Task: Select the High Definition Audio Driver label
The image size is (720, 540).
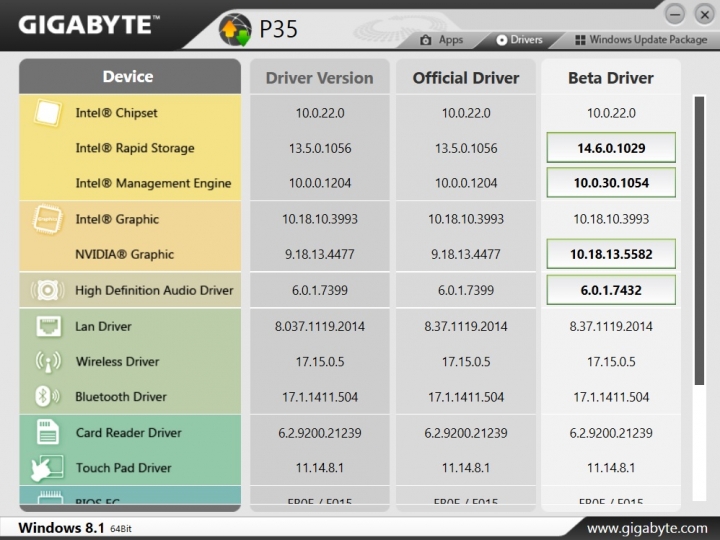Action: click(154, 290)
